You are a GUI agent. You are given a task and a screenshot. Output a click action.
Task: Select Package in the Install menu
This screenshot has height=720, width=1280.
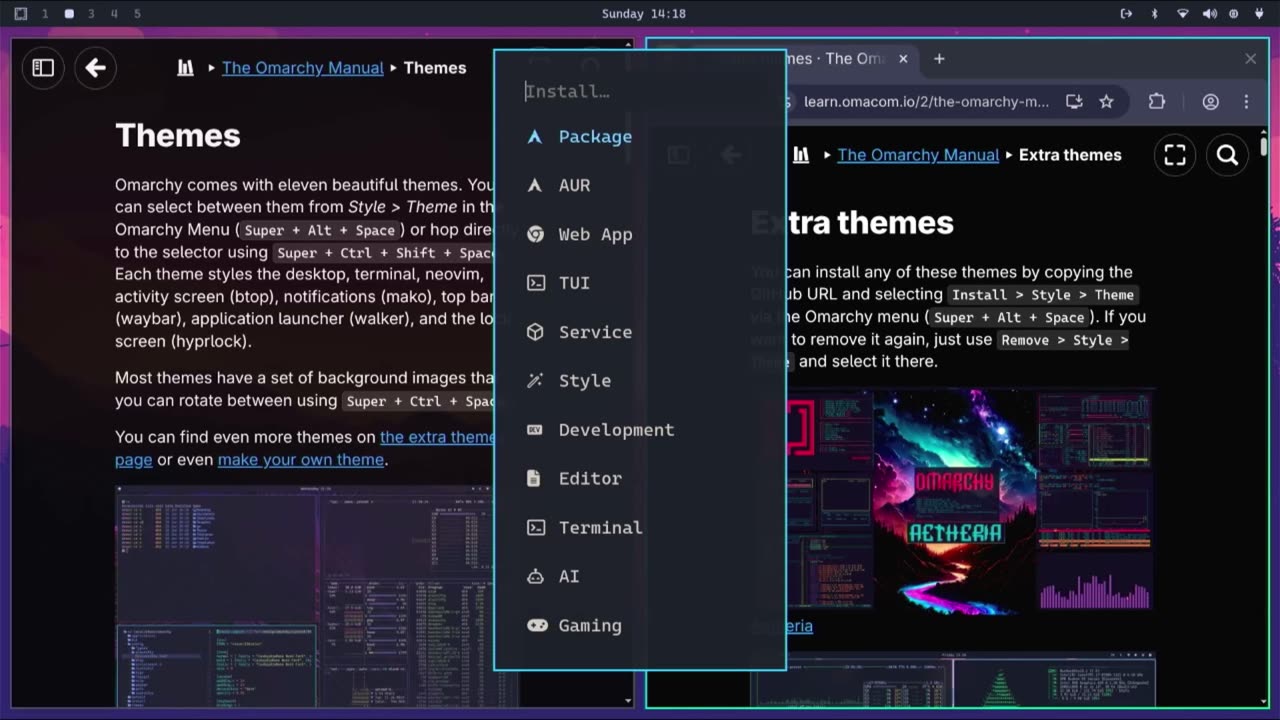tap(594, 137)
